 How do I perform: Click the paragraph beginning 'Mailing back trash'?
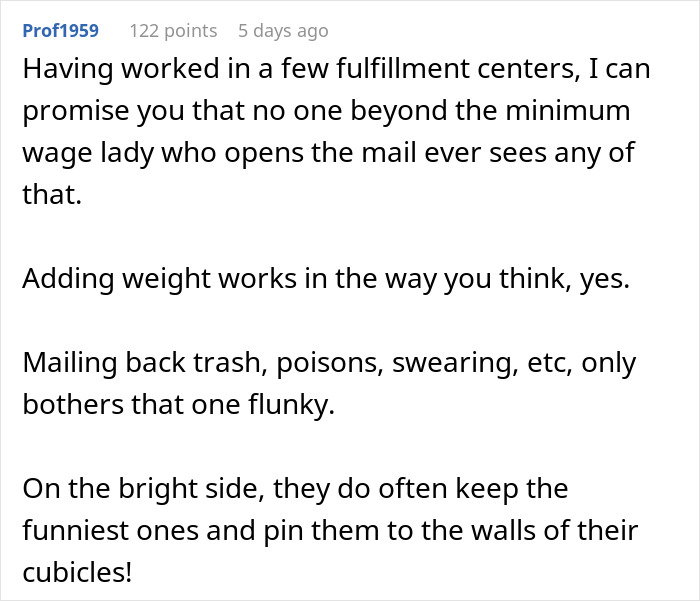coord(328,384)
